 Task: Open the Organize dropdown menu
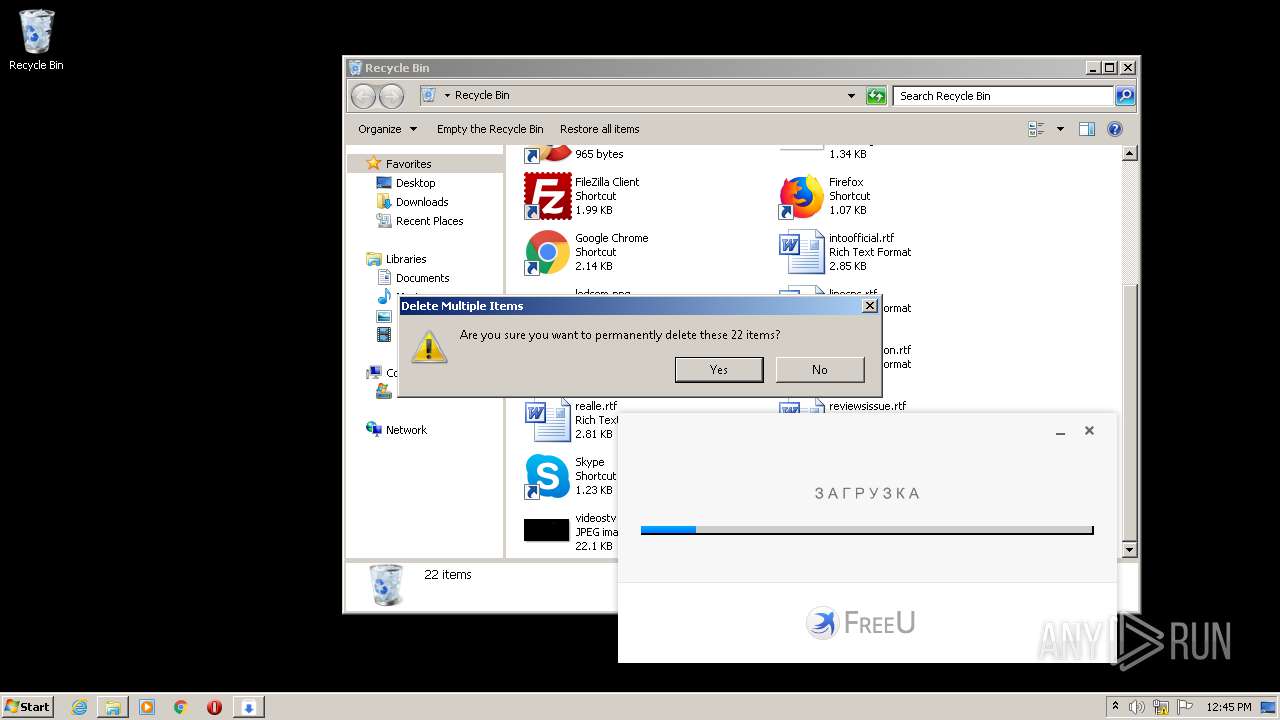[x=386, y=129]
